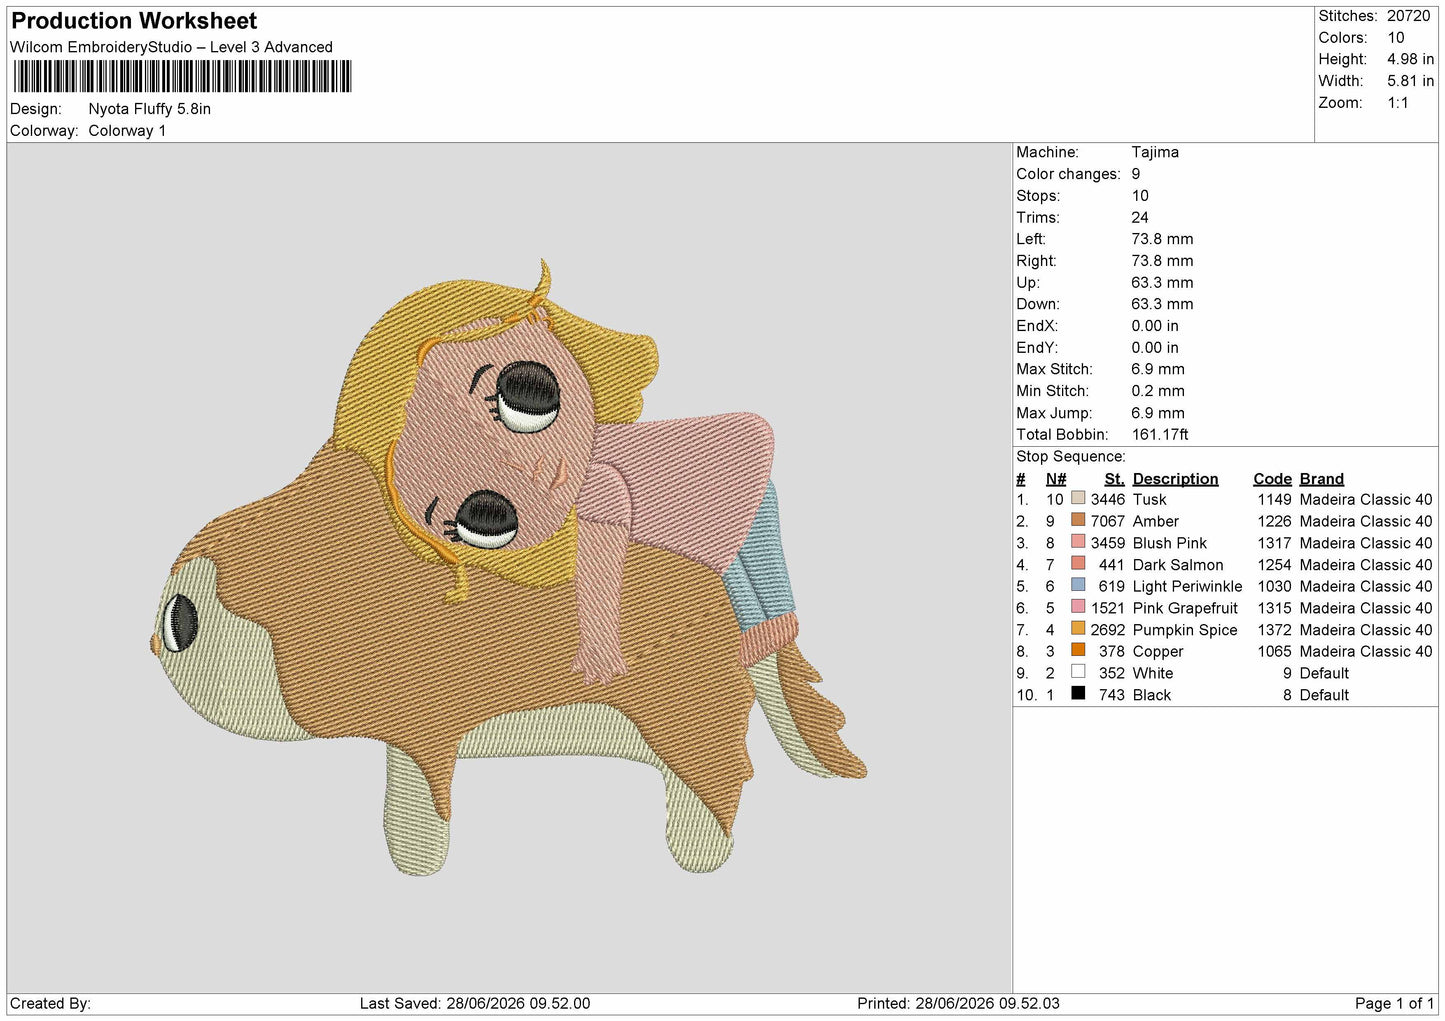Click the 'Description' column header
This screenshot has height=1021, width=1445.
(1175, 479)
